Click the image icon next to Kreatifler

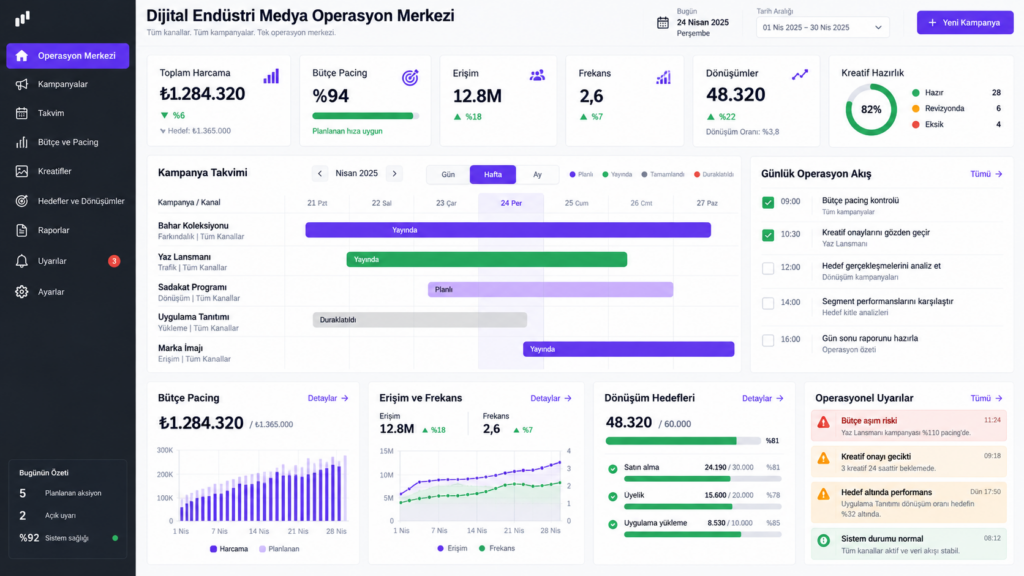pos(22,171)
